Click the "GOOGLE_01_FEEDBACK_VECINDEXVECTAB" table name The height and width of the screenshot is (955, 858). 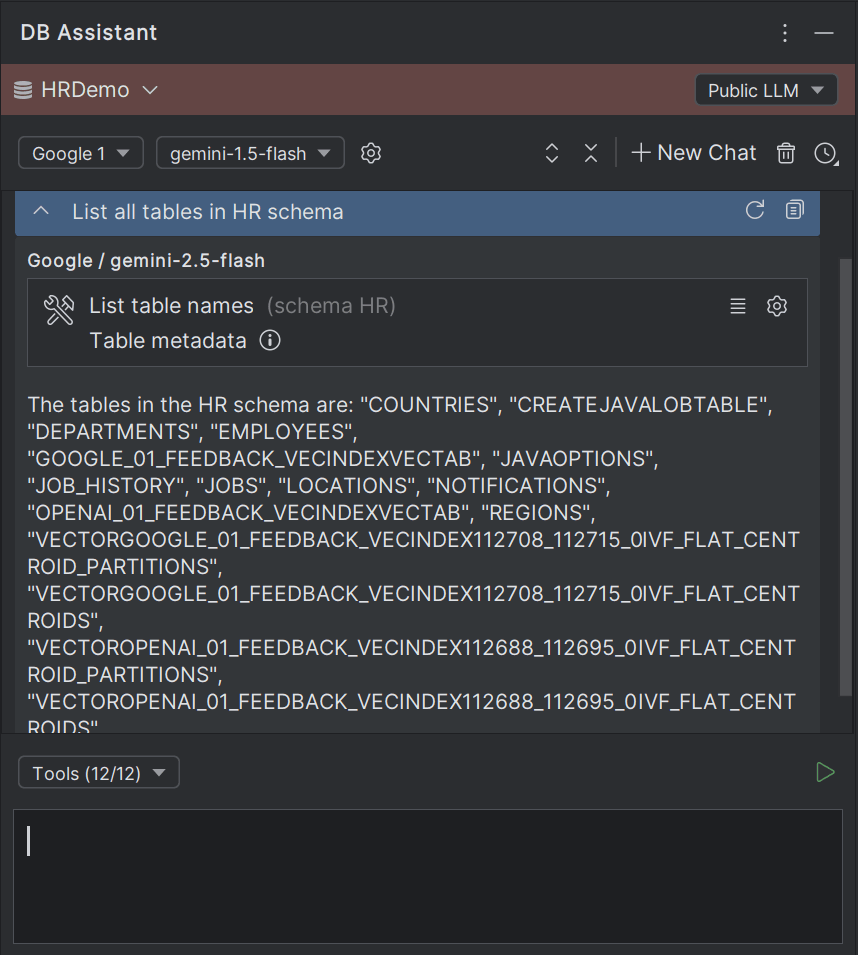[253, 459]
